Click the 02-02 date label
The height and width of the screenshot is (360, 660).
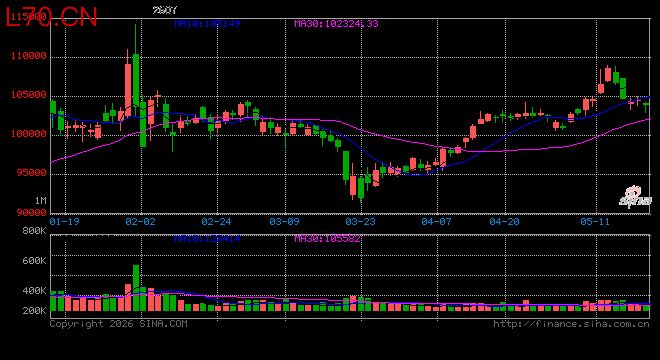coord(141,221)
